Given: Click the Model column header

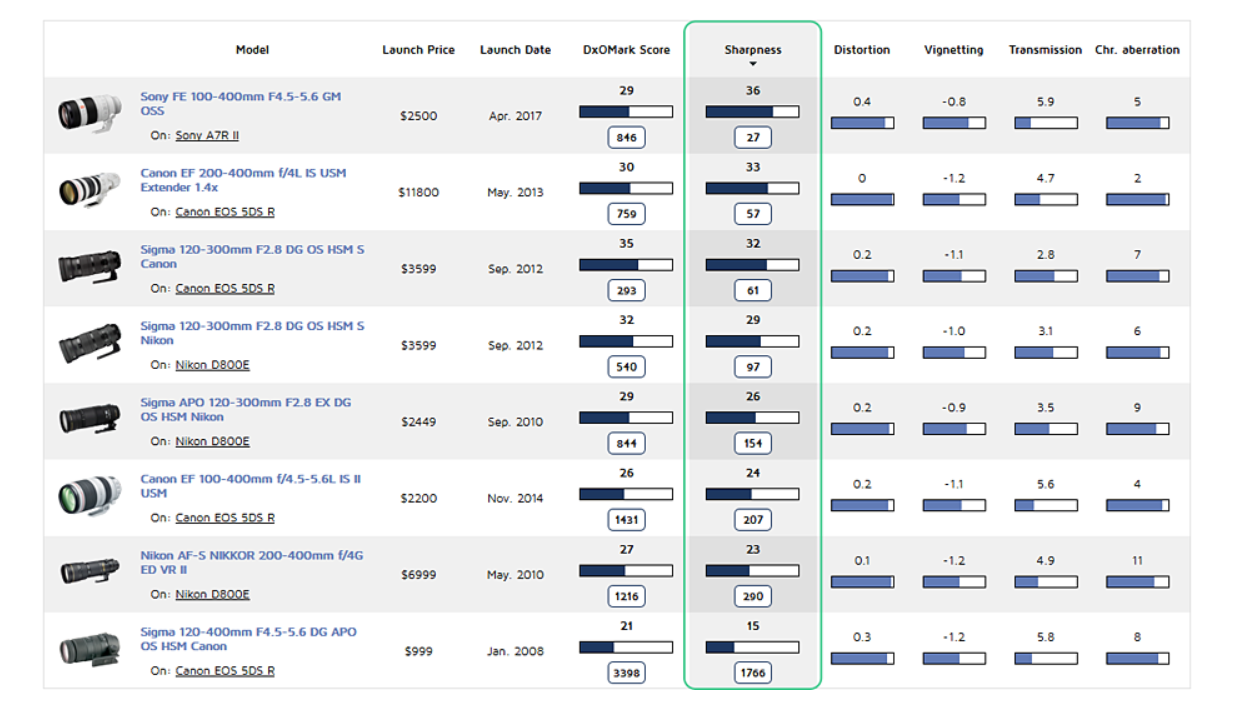Looking at the screenshot, I should pos(252,50).
